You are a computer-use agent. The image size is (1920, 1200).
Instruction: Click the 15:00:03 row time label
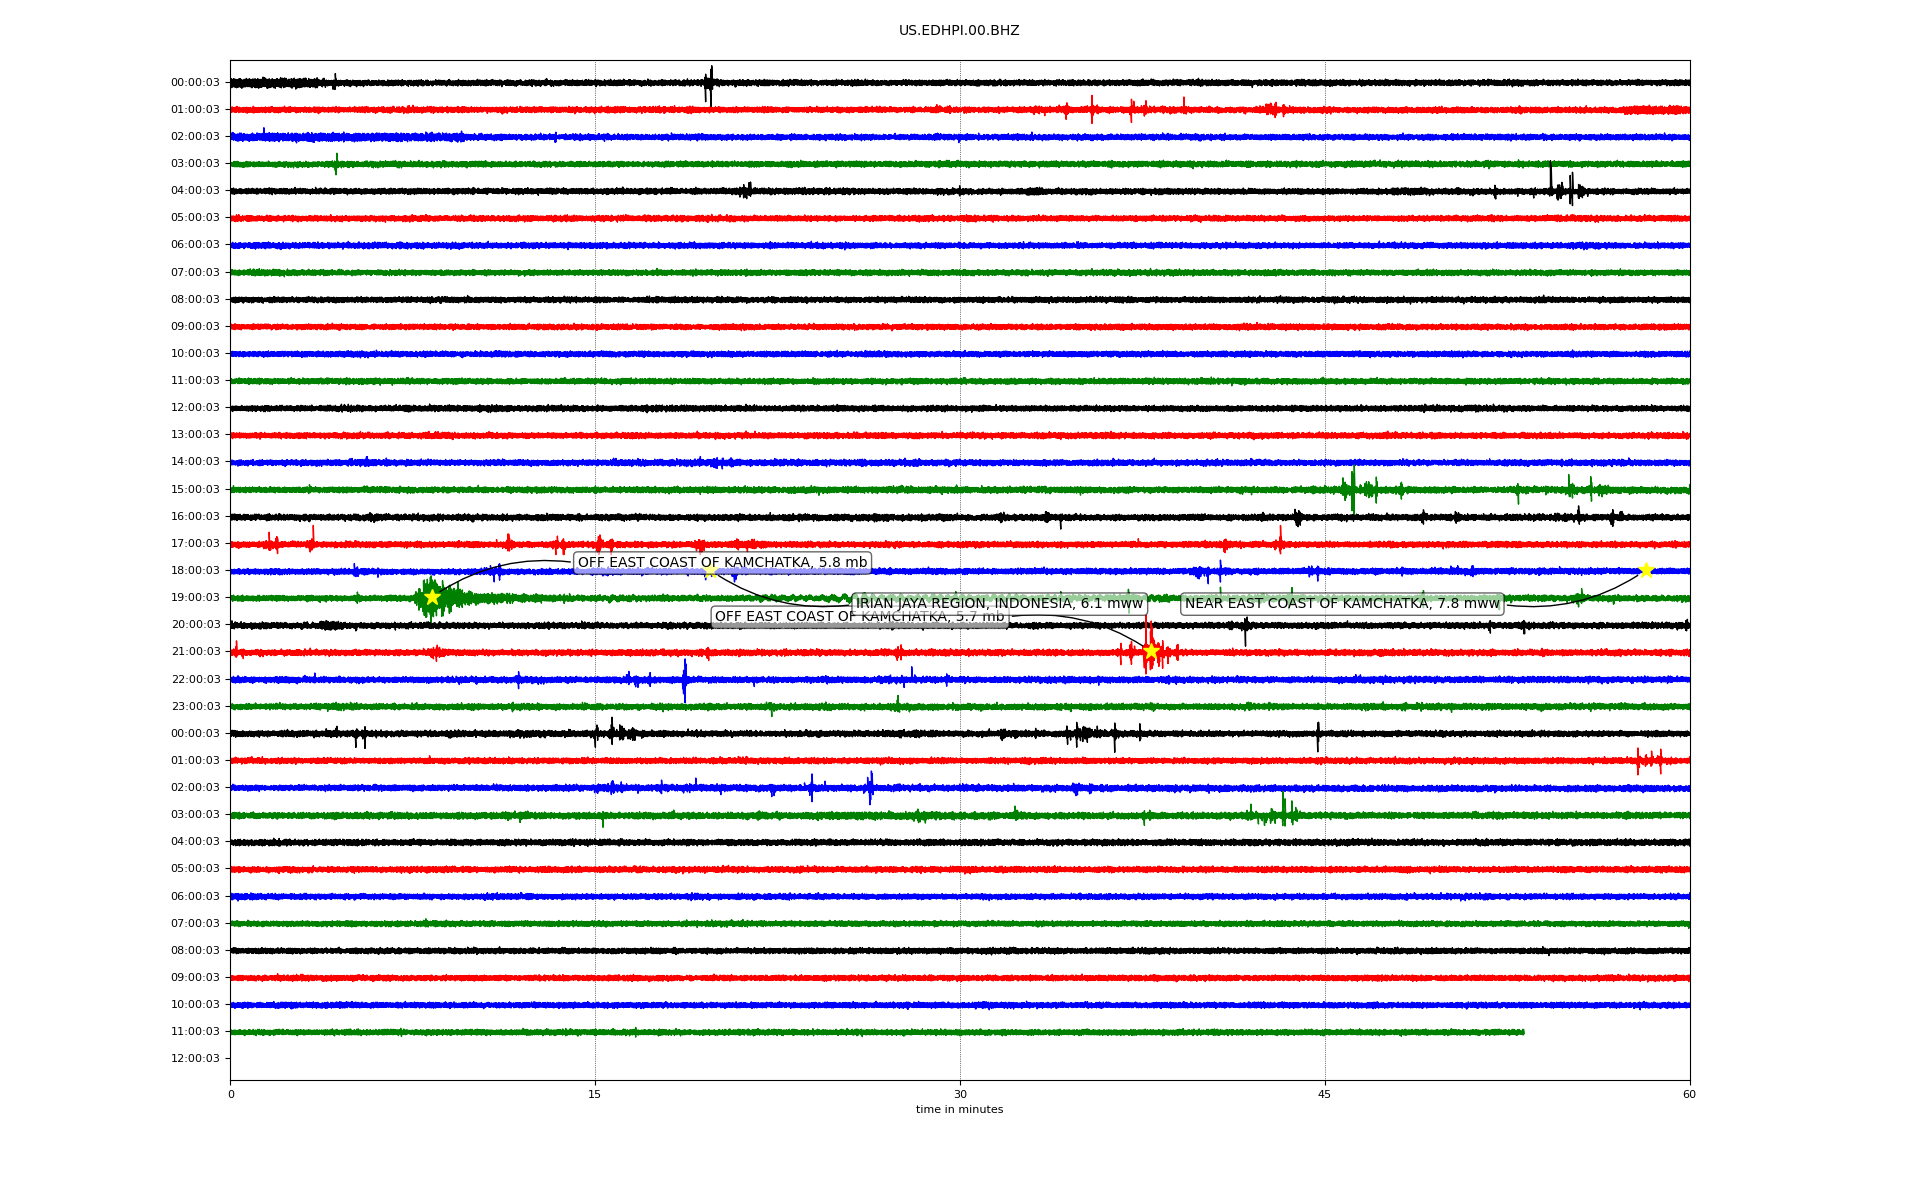(x=195, y=489)
